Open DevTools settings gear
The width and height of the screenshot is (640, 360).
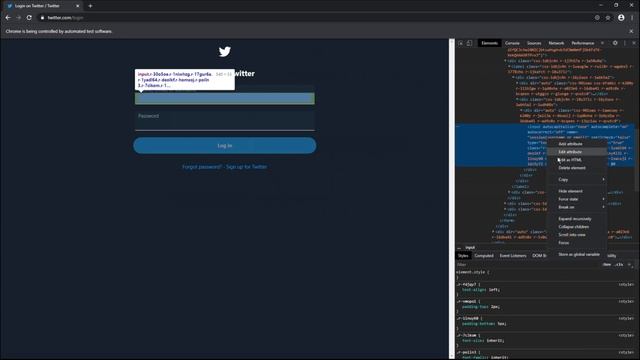click(615, 43)
